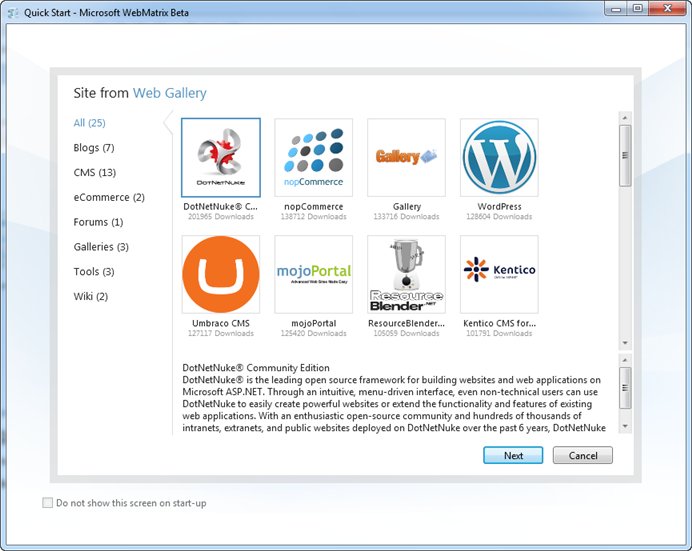Image resolution: width=692 pixels, height=551 pixels.
Task: Filter by CMS (13) category
Action: point(95,172)
